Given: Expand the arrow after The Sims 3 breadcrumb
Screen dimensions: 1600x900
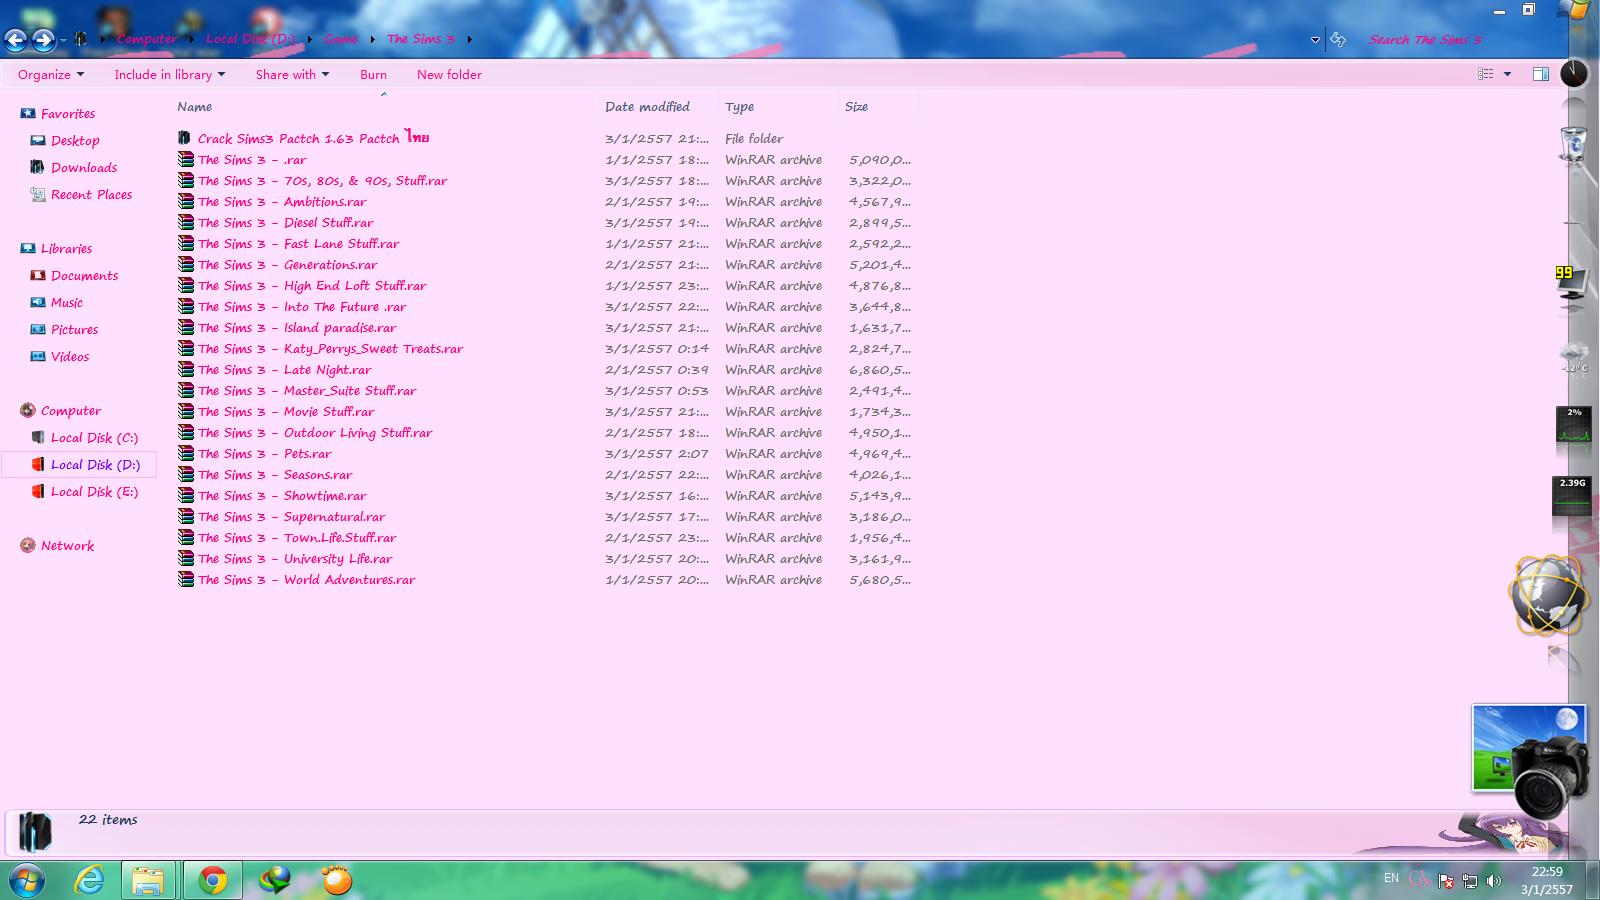Looking at the screenshot, I should (469, 39).
